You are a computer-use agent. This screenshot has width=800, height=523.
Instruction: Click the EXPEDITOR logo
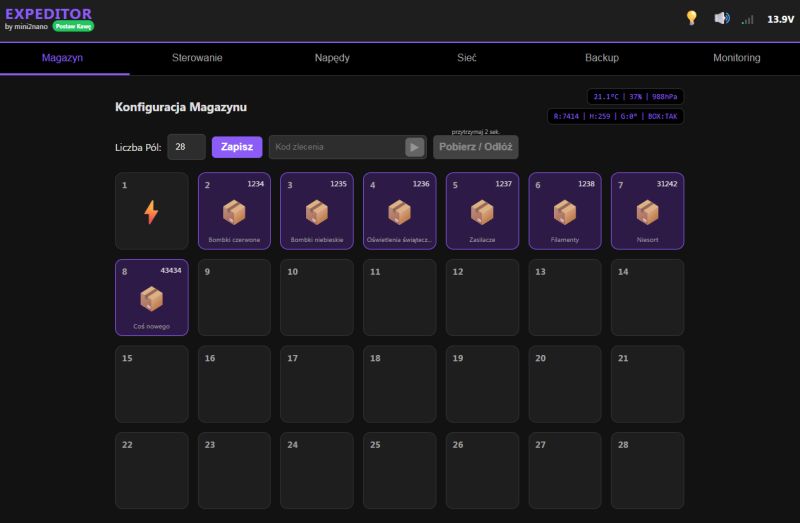coord(48,14)
